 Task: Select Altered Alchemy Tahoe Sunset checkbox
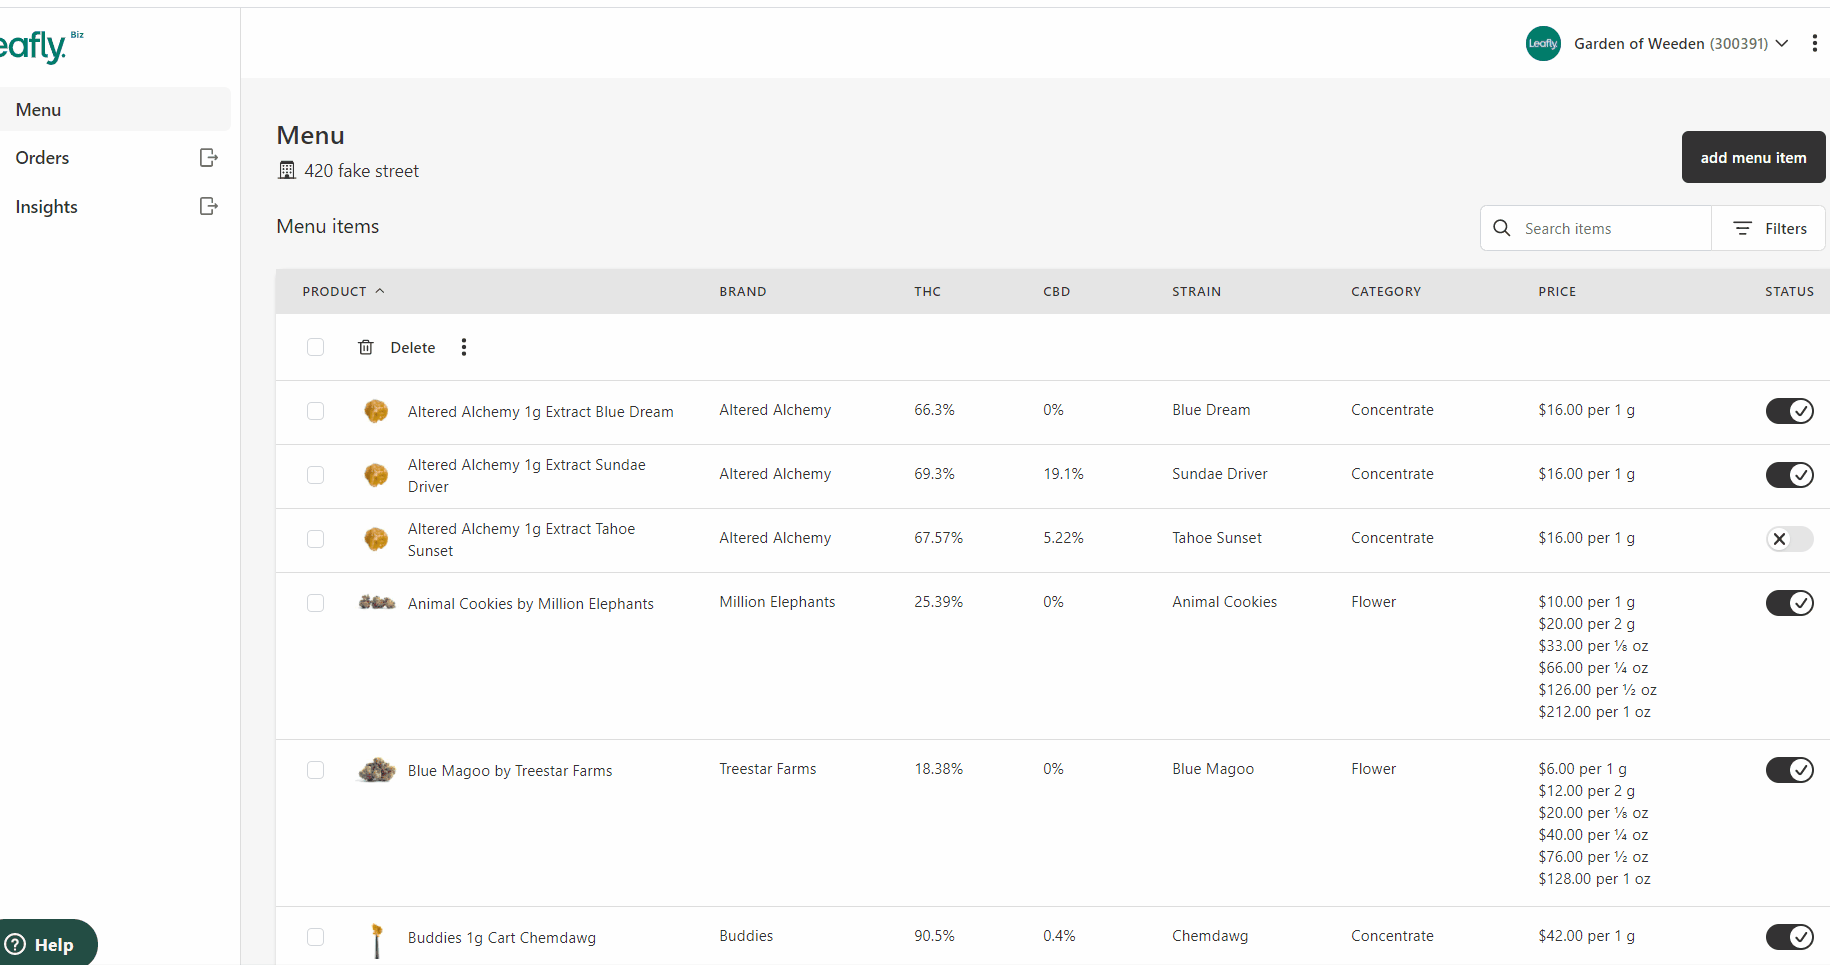point(315,539)
